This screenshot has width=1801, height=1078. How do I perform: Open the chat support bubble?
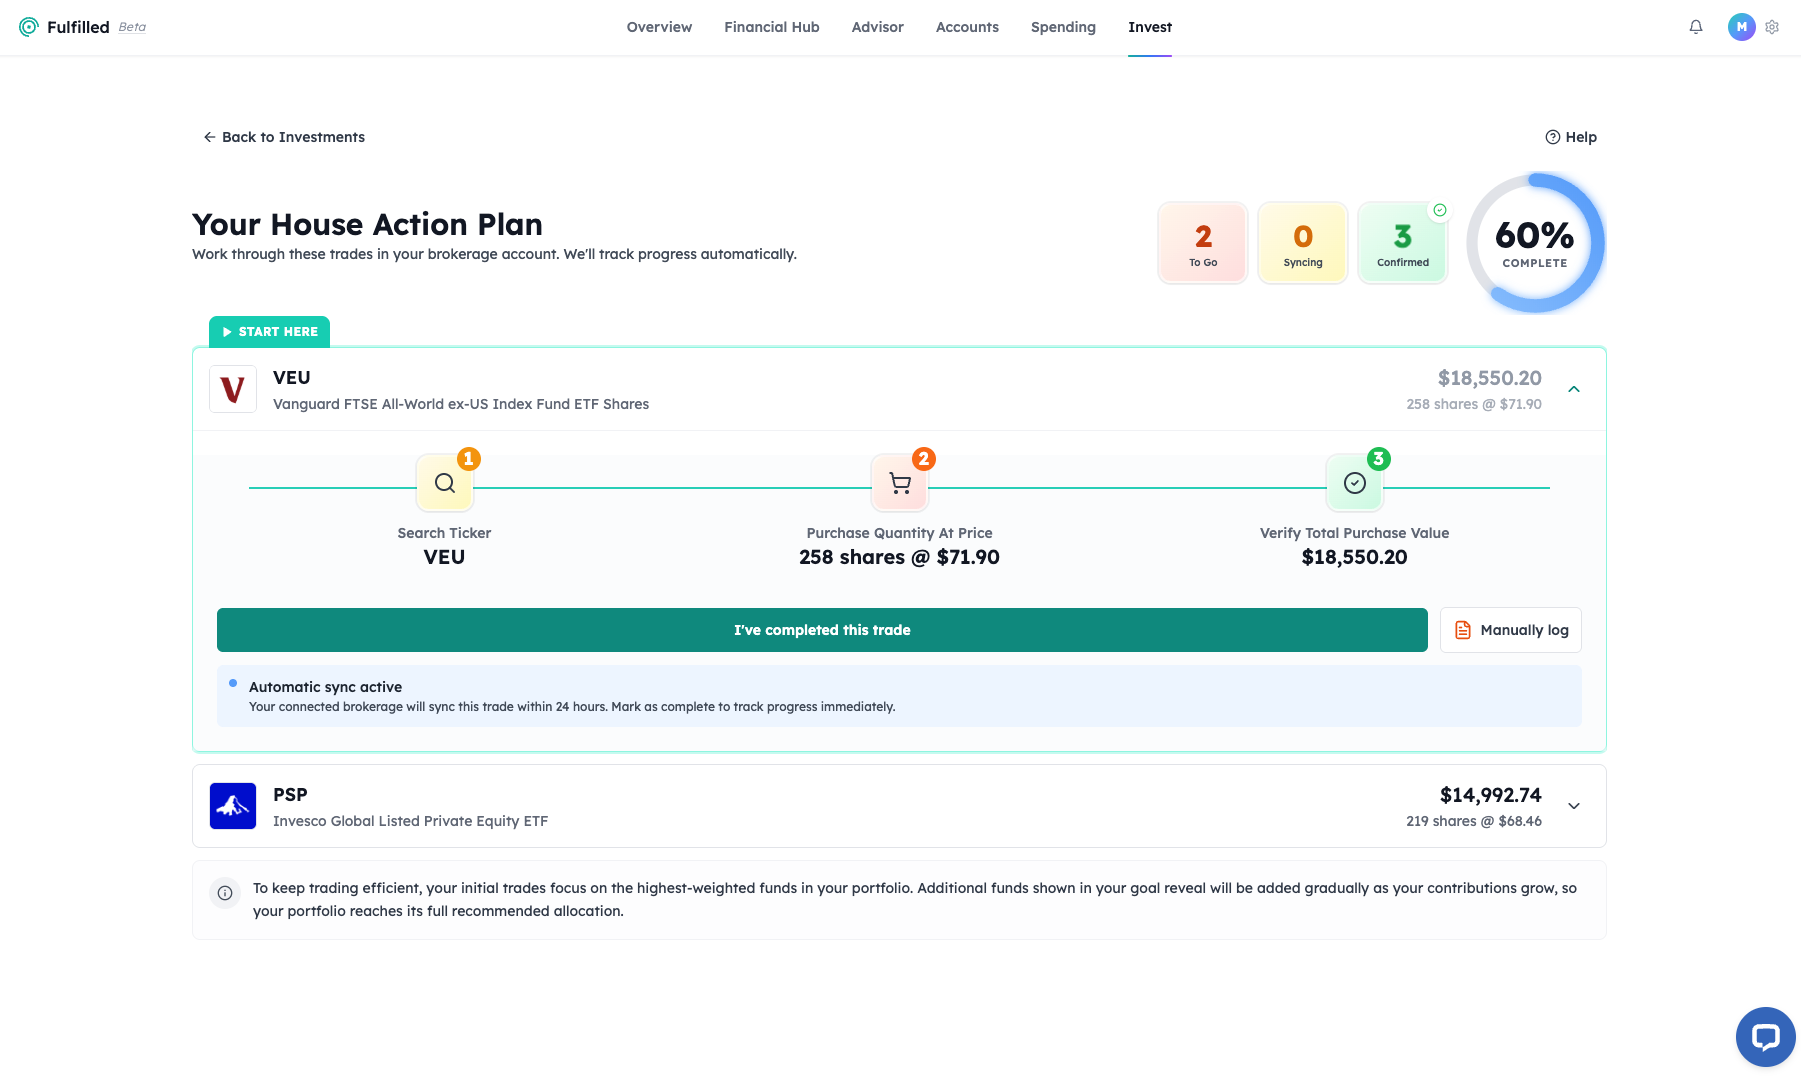pyautogui.click(x=1765, y=1036)
